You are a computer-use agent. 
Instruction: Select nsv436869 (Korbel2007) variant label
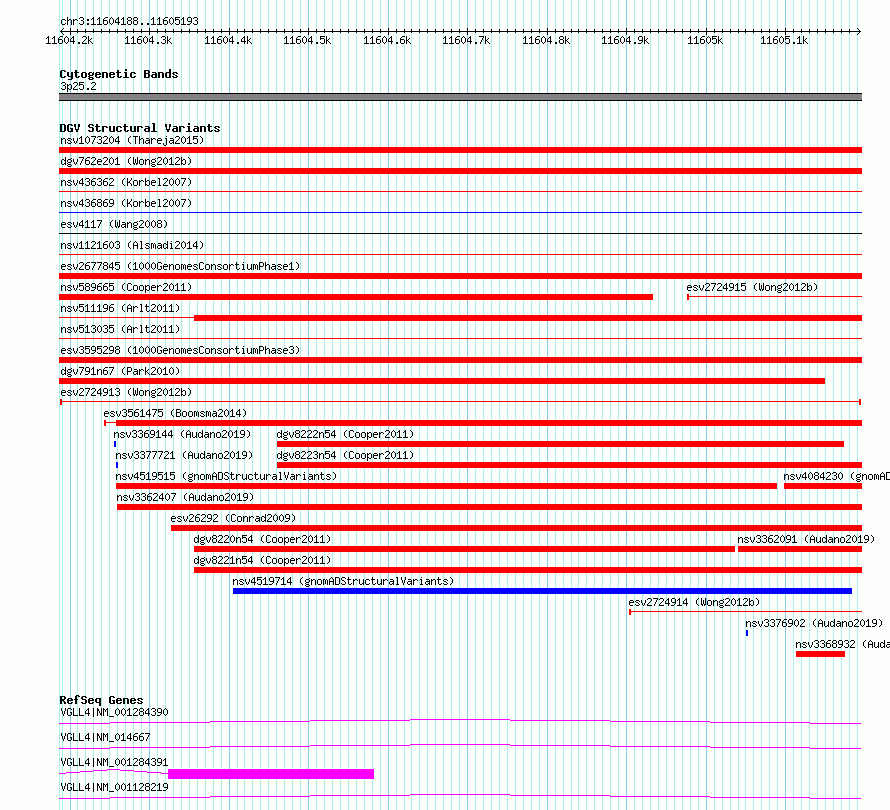126,203
